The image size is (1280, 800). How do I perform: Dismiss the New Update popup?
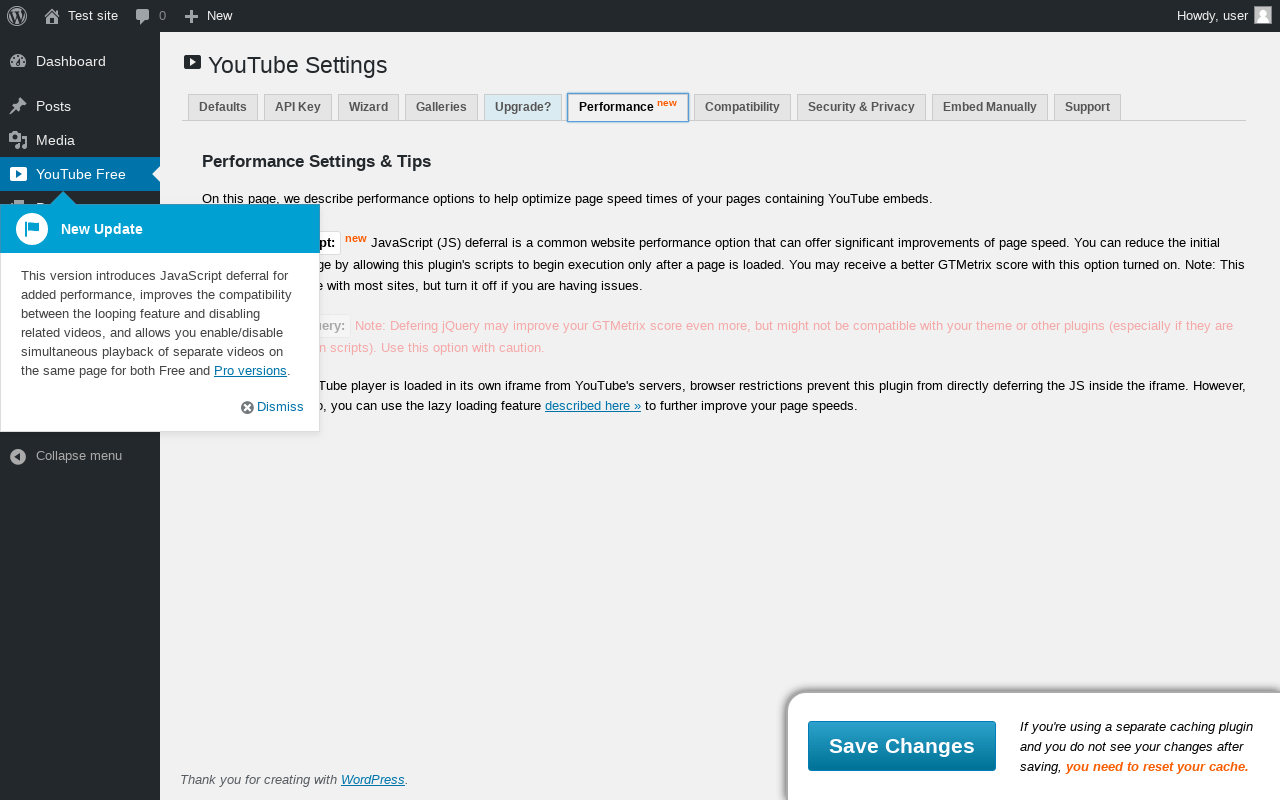click(x=272, y=407)
